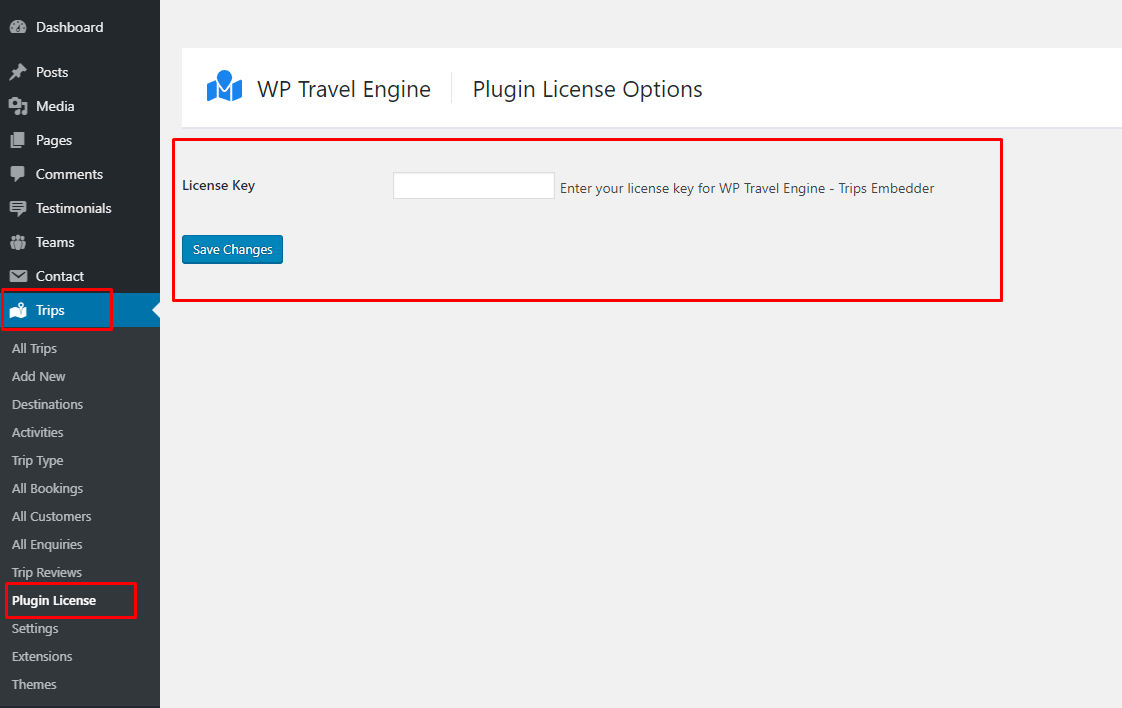Viewport: 1122px width, 708px height.
Task: Open the Destinations menu entry
Action: click(47, 404)
